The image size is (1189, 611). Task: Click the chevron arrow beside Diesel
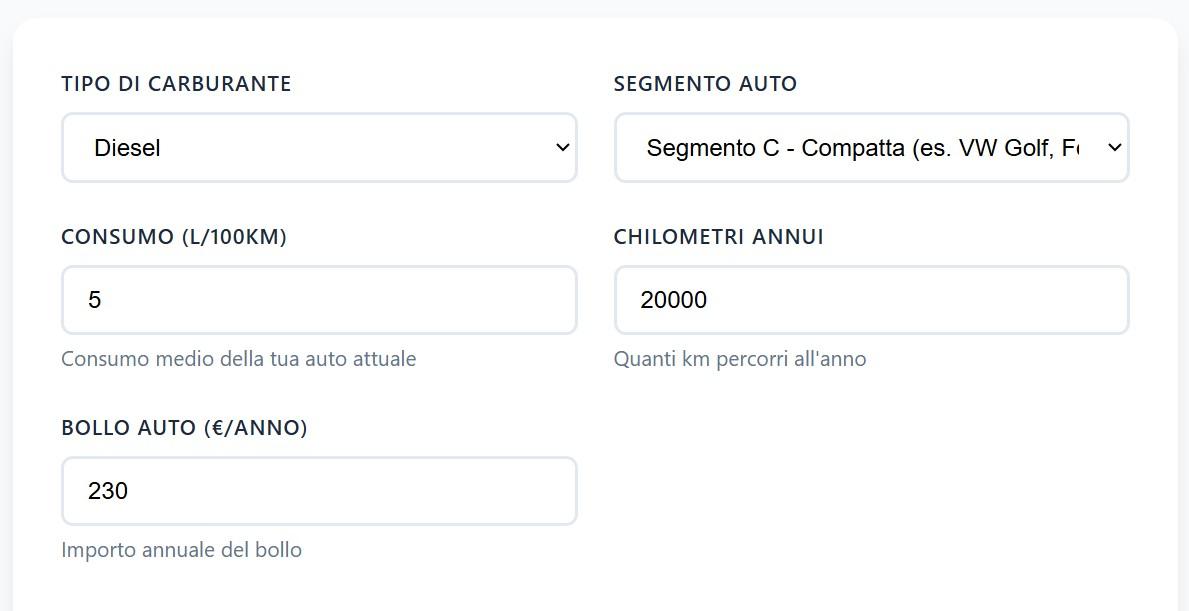pyautogui.click(x=562, y=148)
